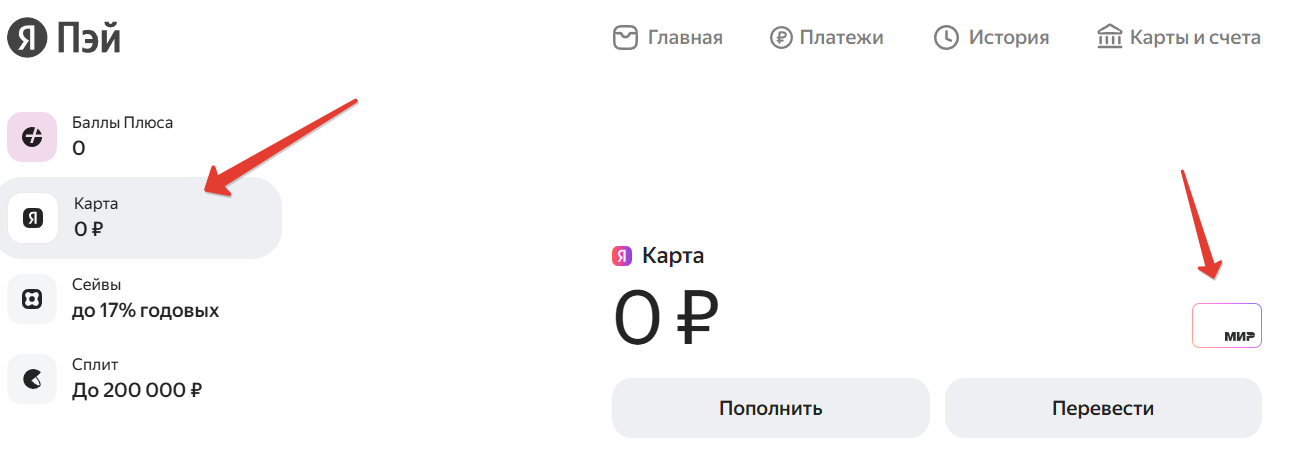Click the Сплит icon
This screenshot has height=462, width=1295.
tap(32, 379)
